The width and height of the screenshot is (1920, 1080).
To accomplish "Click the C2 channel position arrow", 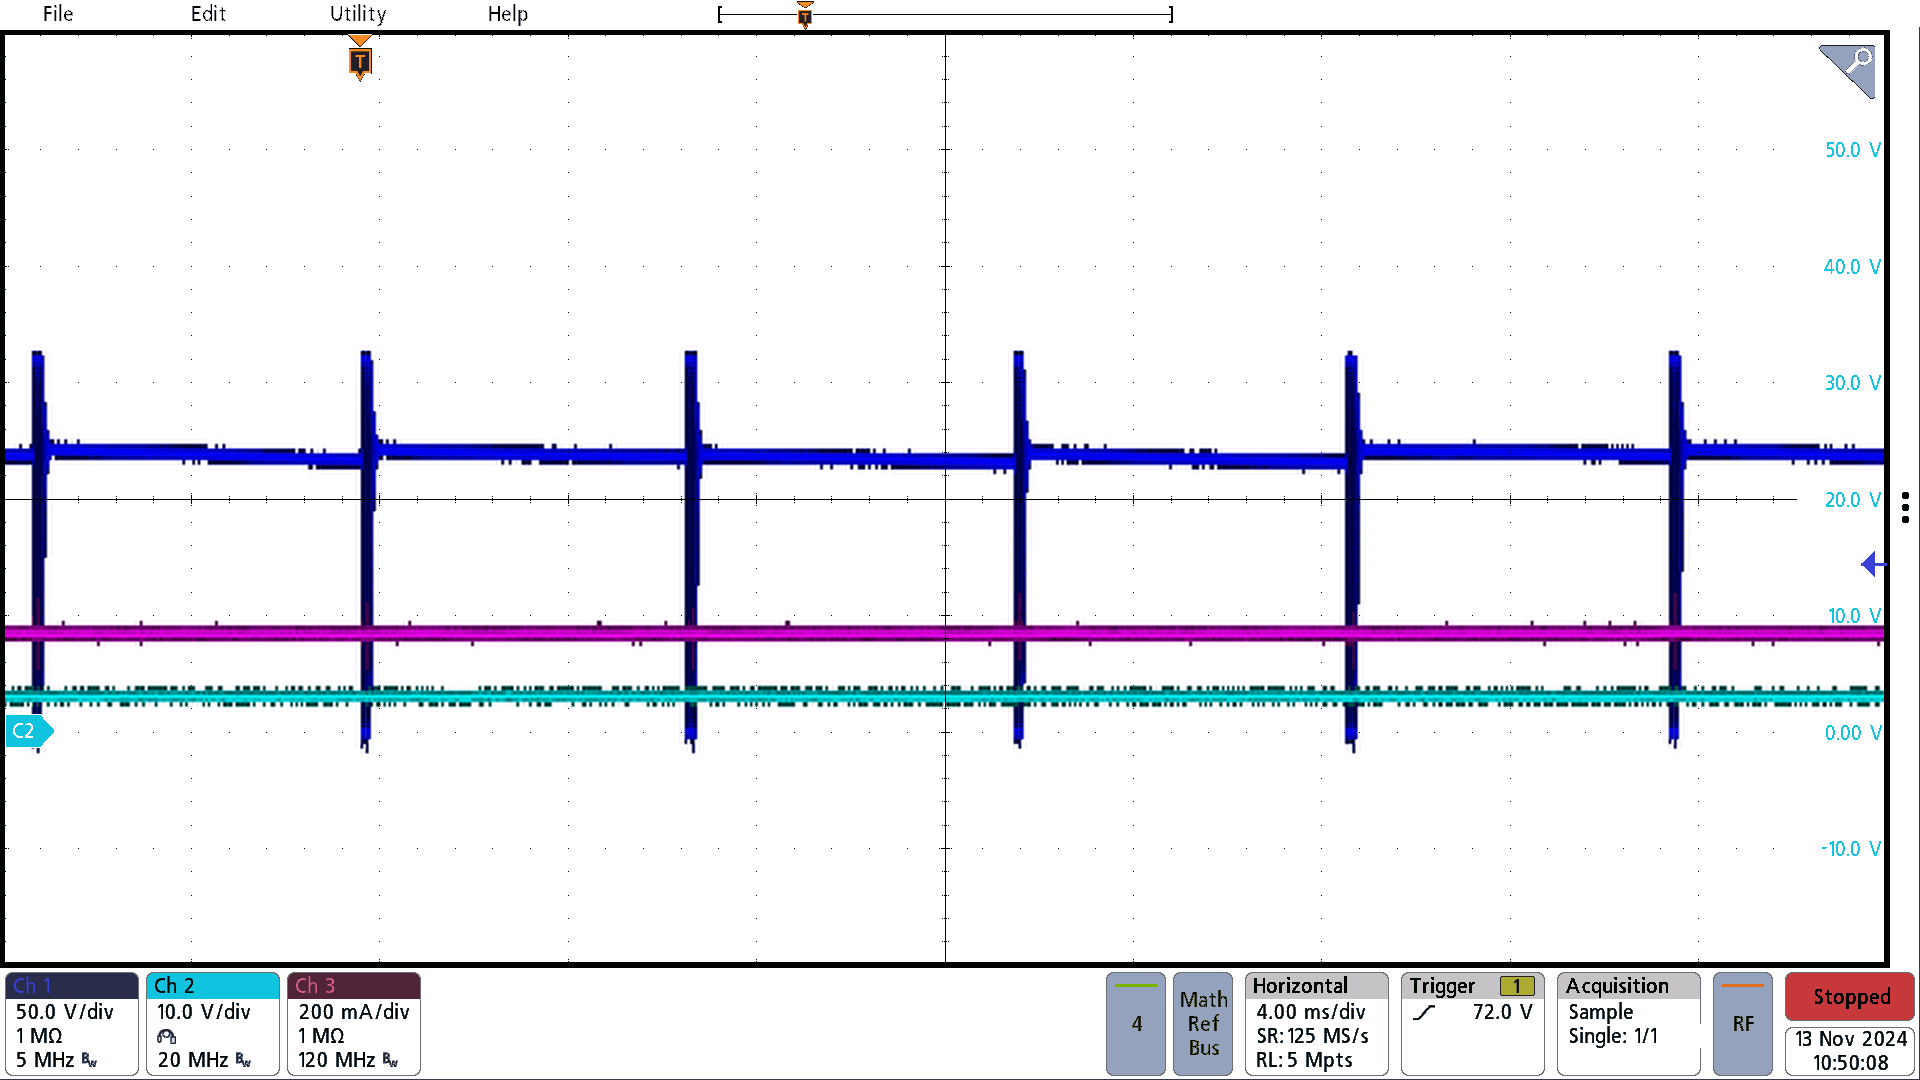I will (x=27, y=731).
